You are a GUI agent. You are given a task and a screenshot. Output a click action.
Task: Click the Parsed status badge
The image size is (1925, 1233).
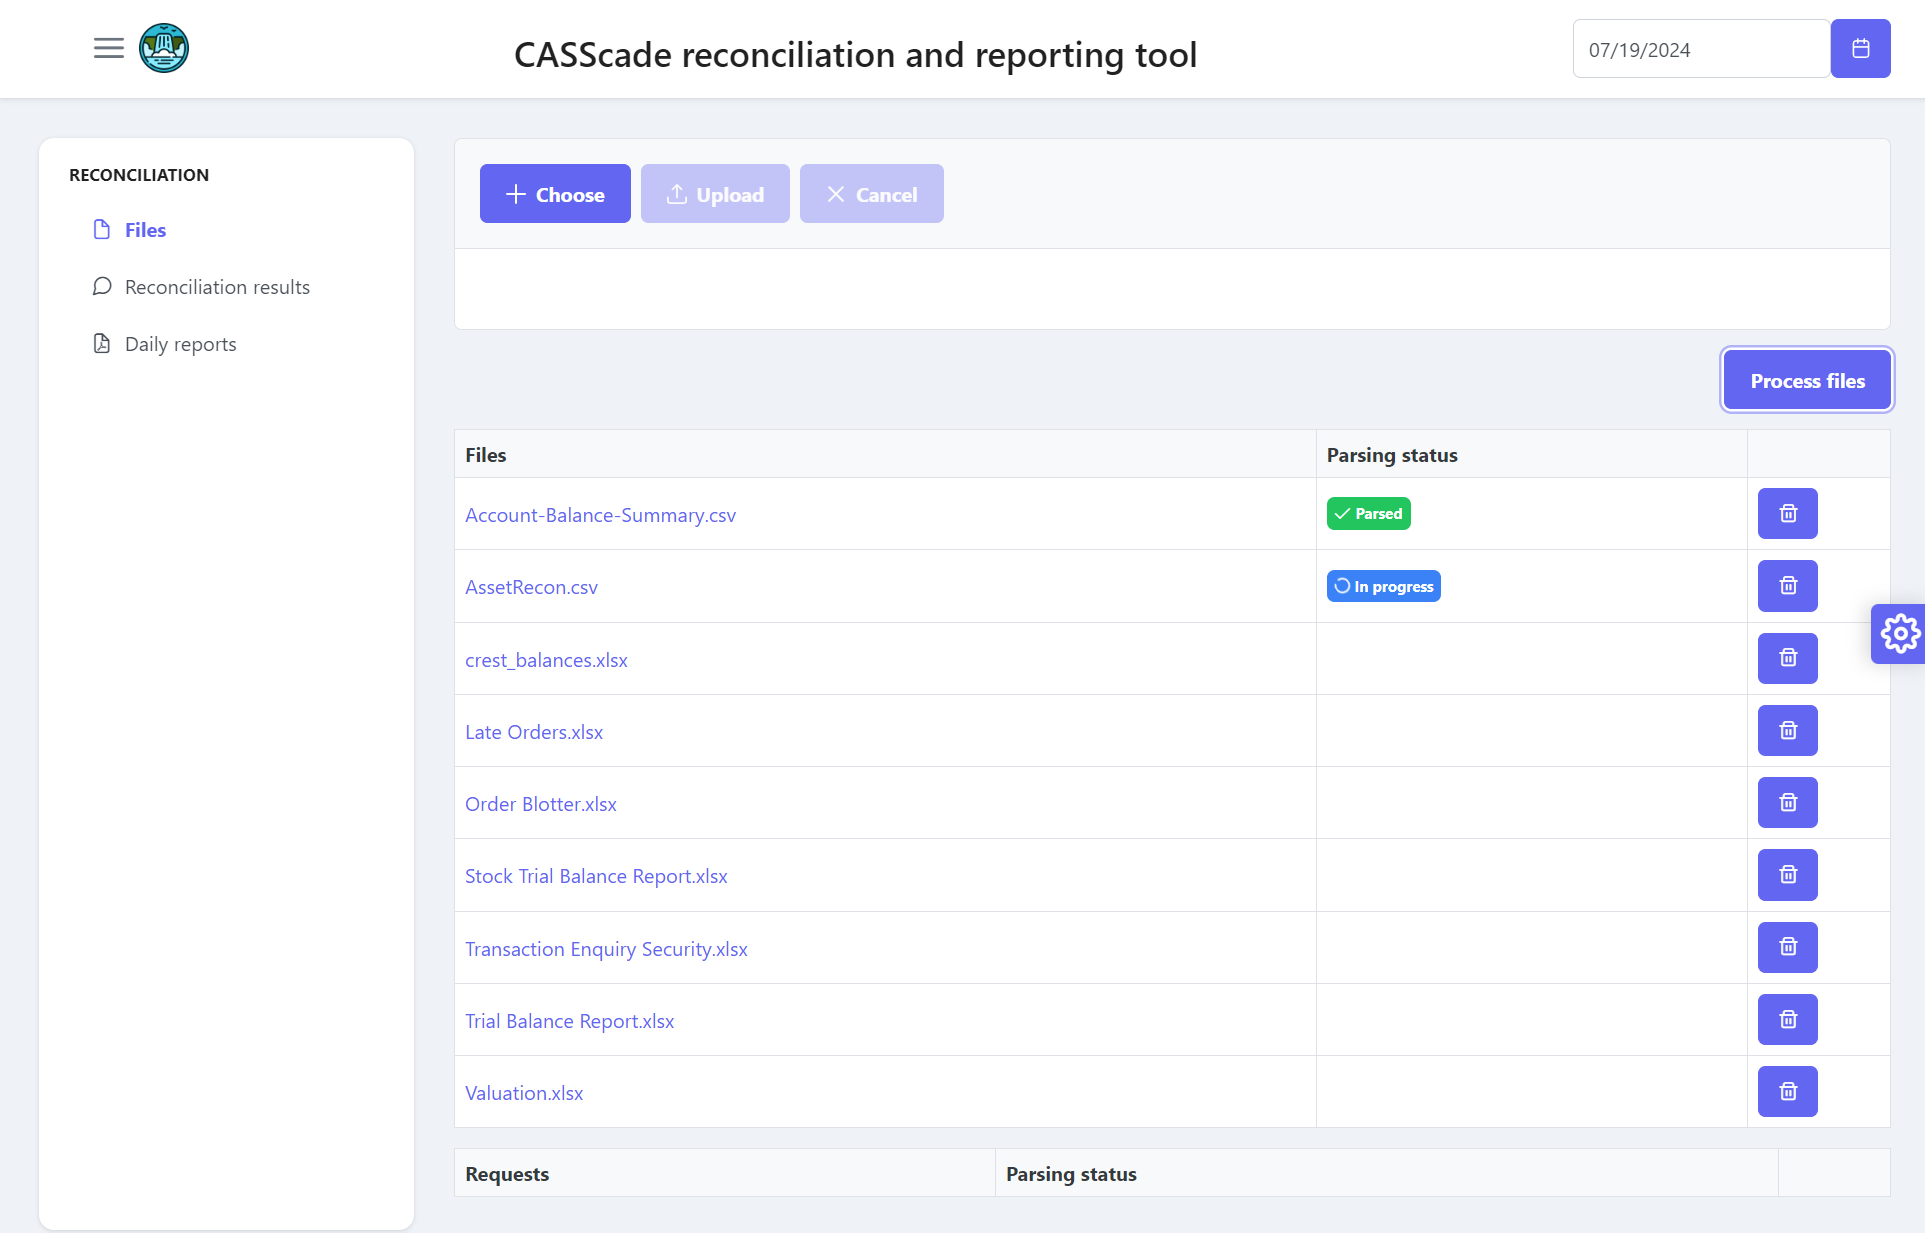[1368, 514]
